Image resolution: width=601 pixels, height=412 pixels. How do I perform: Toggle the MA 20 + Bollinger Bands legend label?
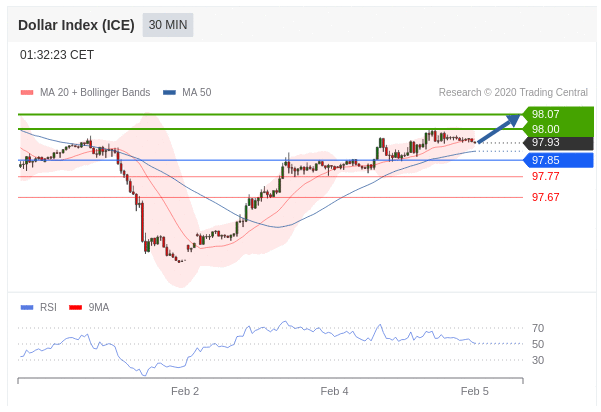tap(95, 93)
